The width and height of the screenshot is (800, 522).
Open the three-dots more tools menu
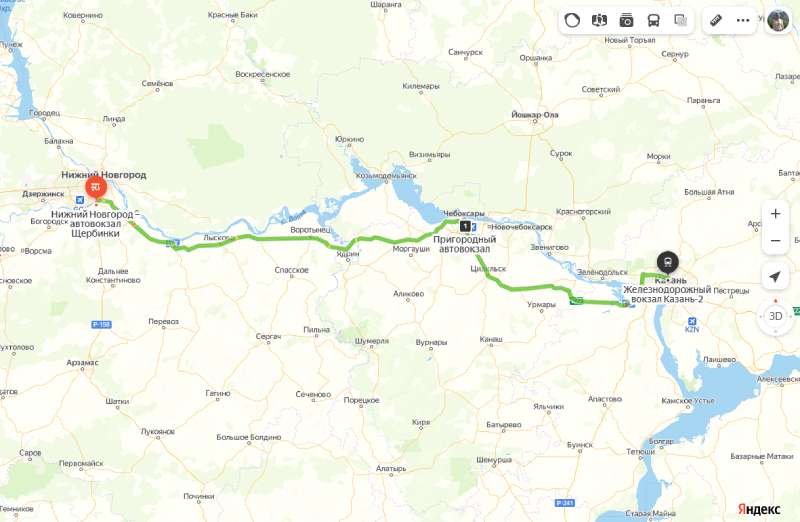click(x=743, y=20)
